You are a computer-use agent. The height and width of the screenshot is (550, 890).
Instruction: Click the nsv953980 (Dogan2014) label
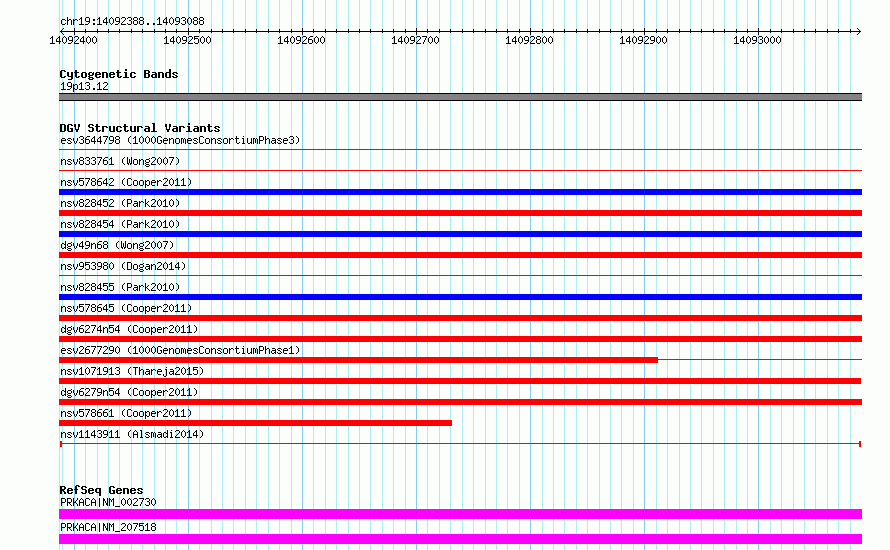click(x=123, y=266)
